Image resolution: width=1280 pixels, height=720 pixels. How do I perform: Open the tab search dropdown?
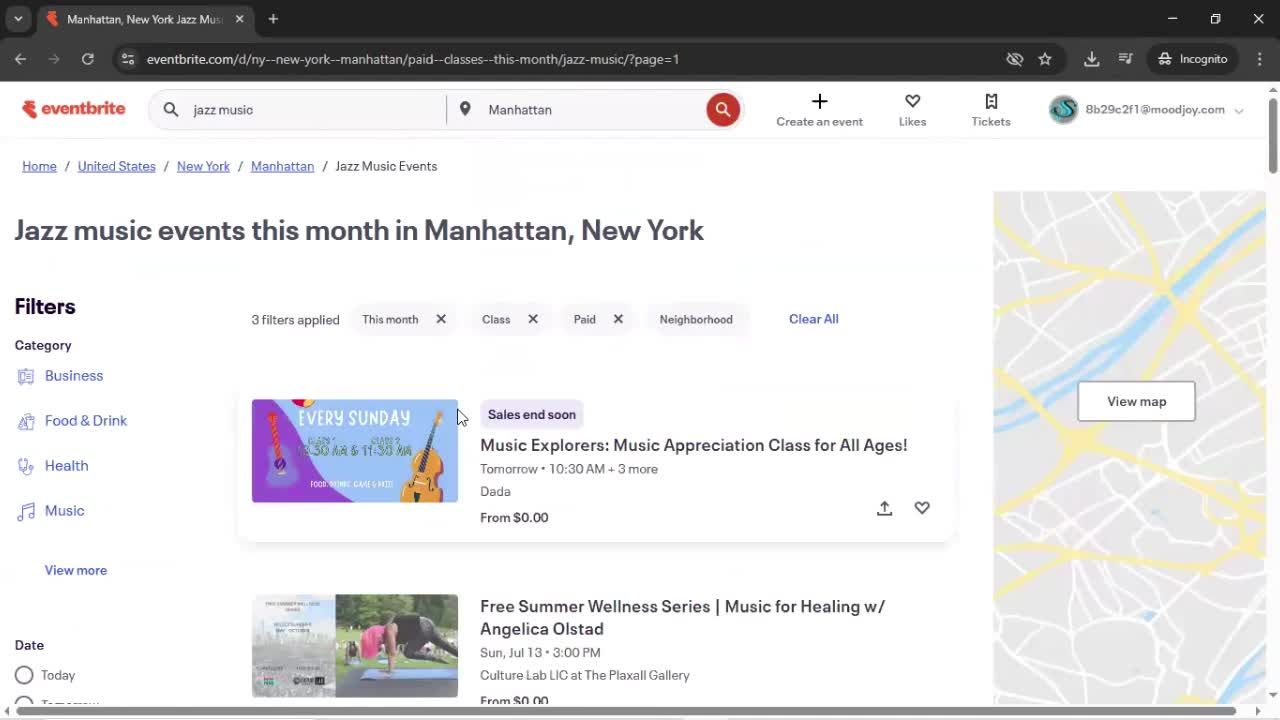click(x=18, y=19)
